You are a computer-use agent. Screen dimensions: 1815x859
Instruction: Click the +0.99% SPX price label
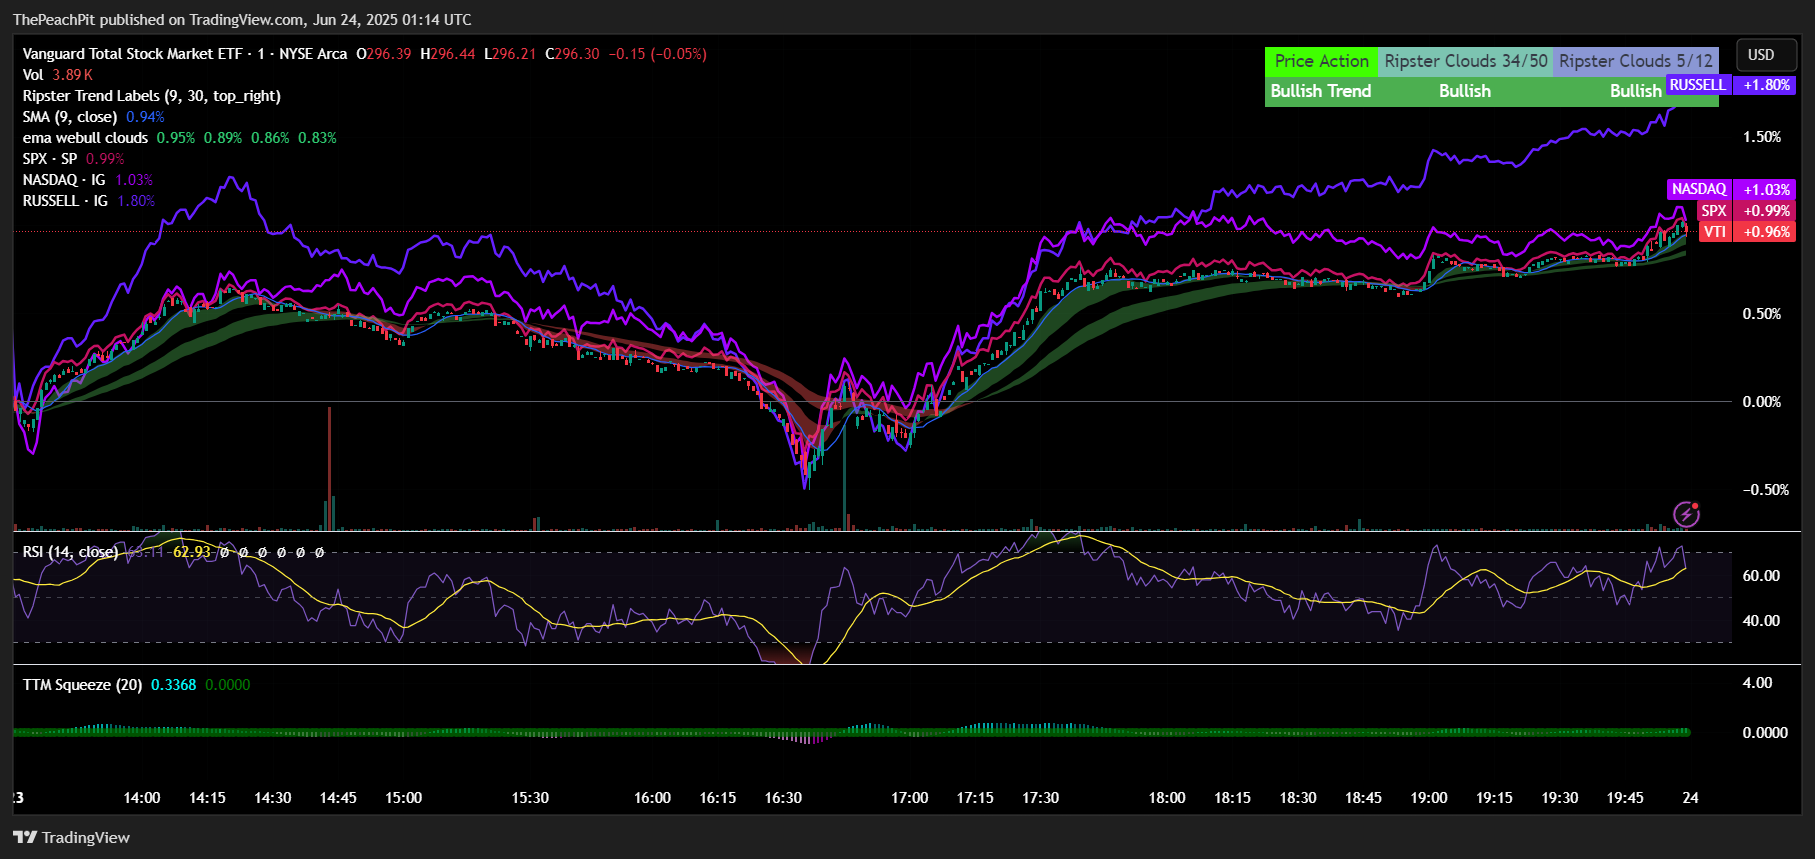(1767, 211)
